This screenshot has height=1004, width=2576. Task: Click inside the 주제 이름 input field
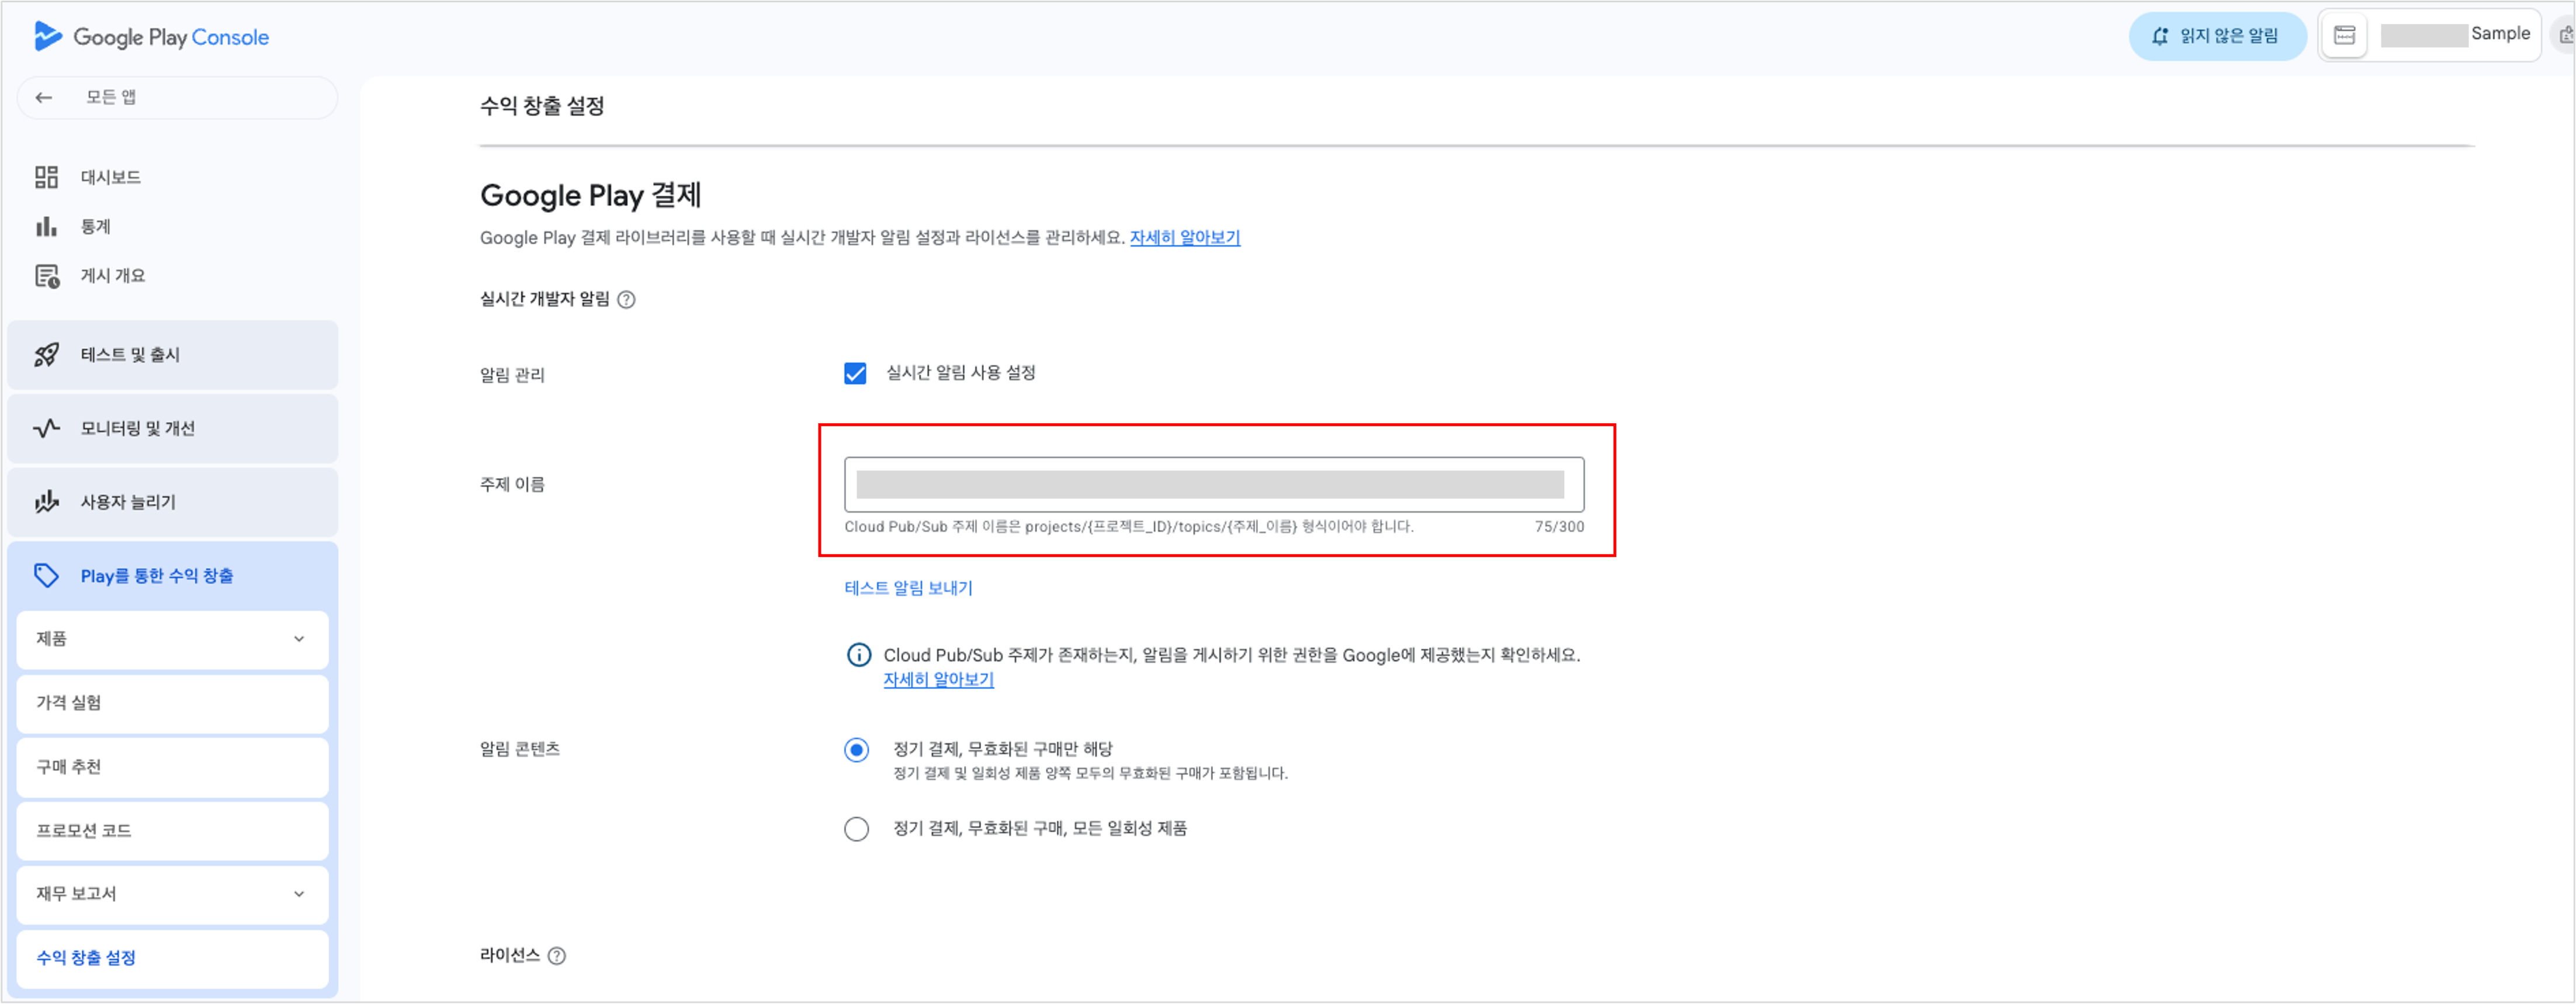click(1213, 484)
